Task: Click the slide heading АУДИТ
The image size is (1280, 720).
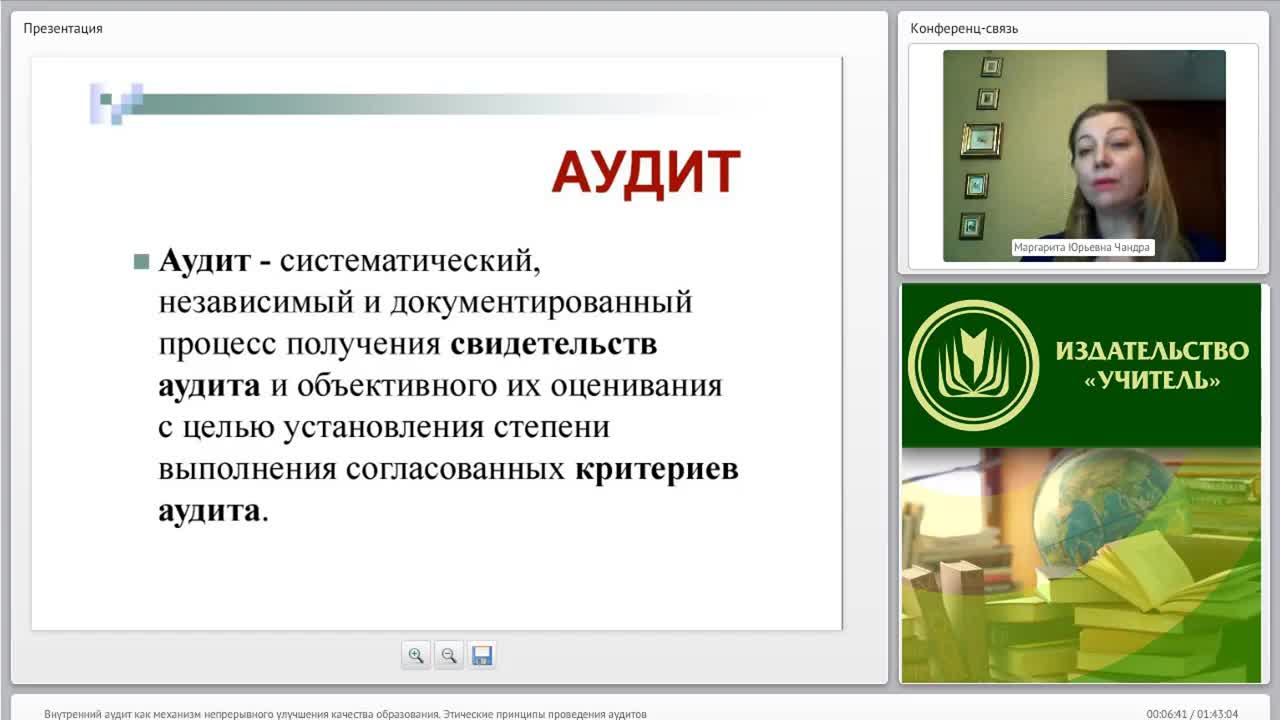Action: pyautogui.click(x=646, y=172)
